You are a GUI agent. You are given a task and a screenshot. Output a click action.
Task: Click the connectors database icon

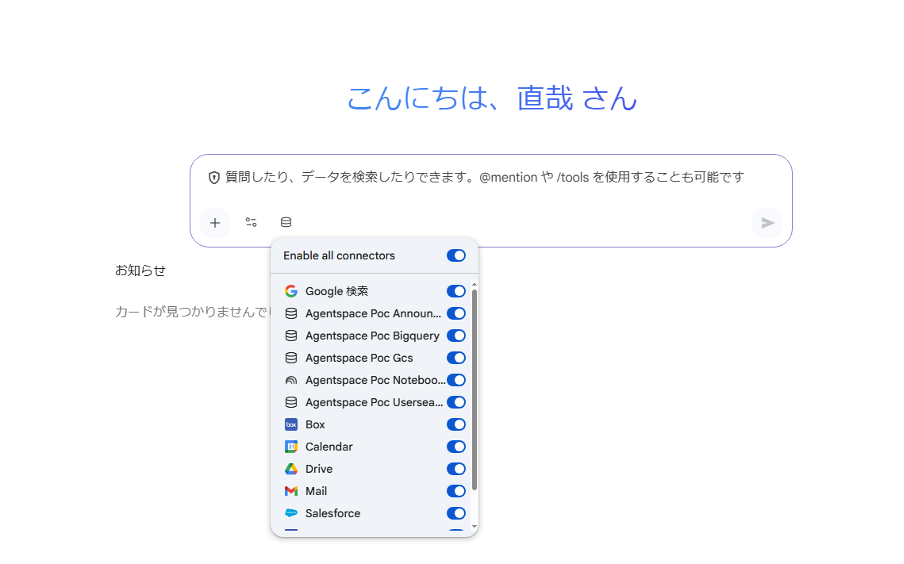click(x=286, y=223)
